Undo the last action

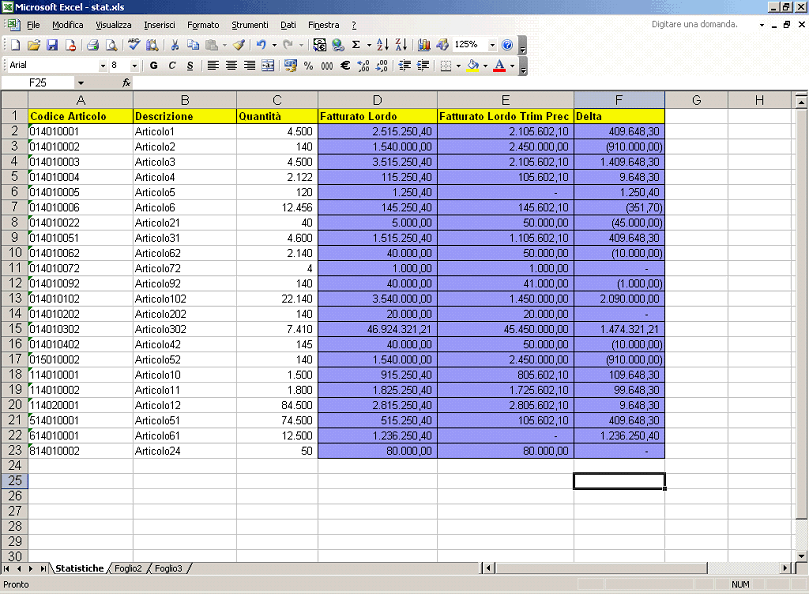(x=261, y=45)
